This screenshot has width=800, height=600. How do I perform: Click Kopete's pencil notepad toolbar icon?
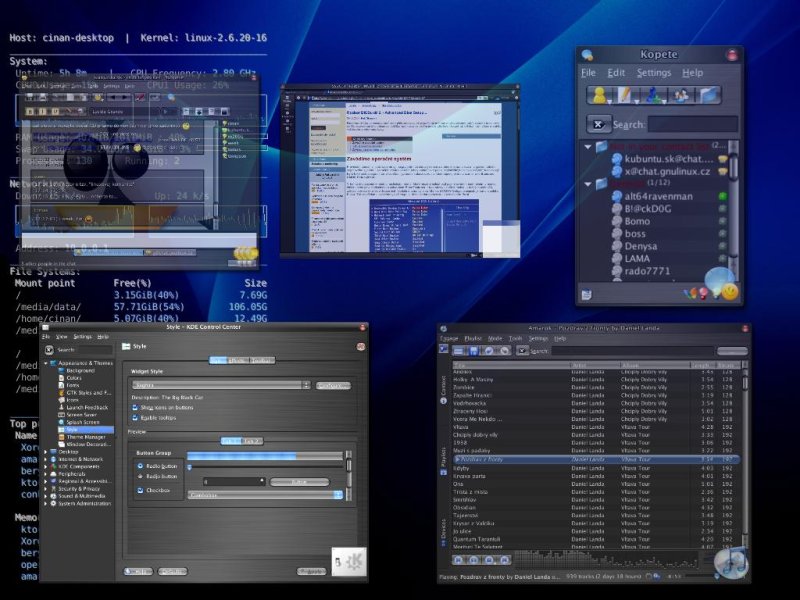point(626,95)
